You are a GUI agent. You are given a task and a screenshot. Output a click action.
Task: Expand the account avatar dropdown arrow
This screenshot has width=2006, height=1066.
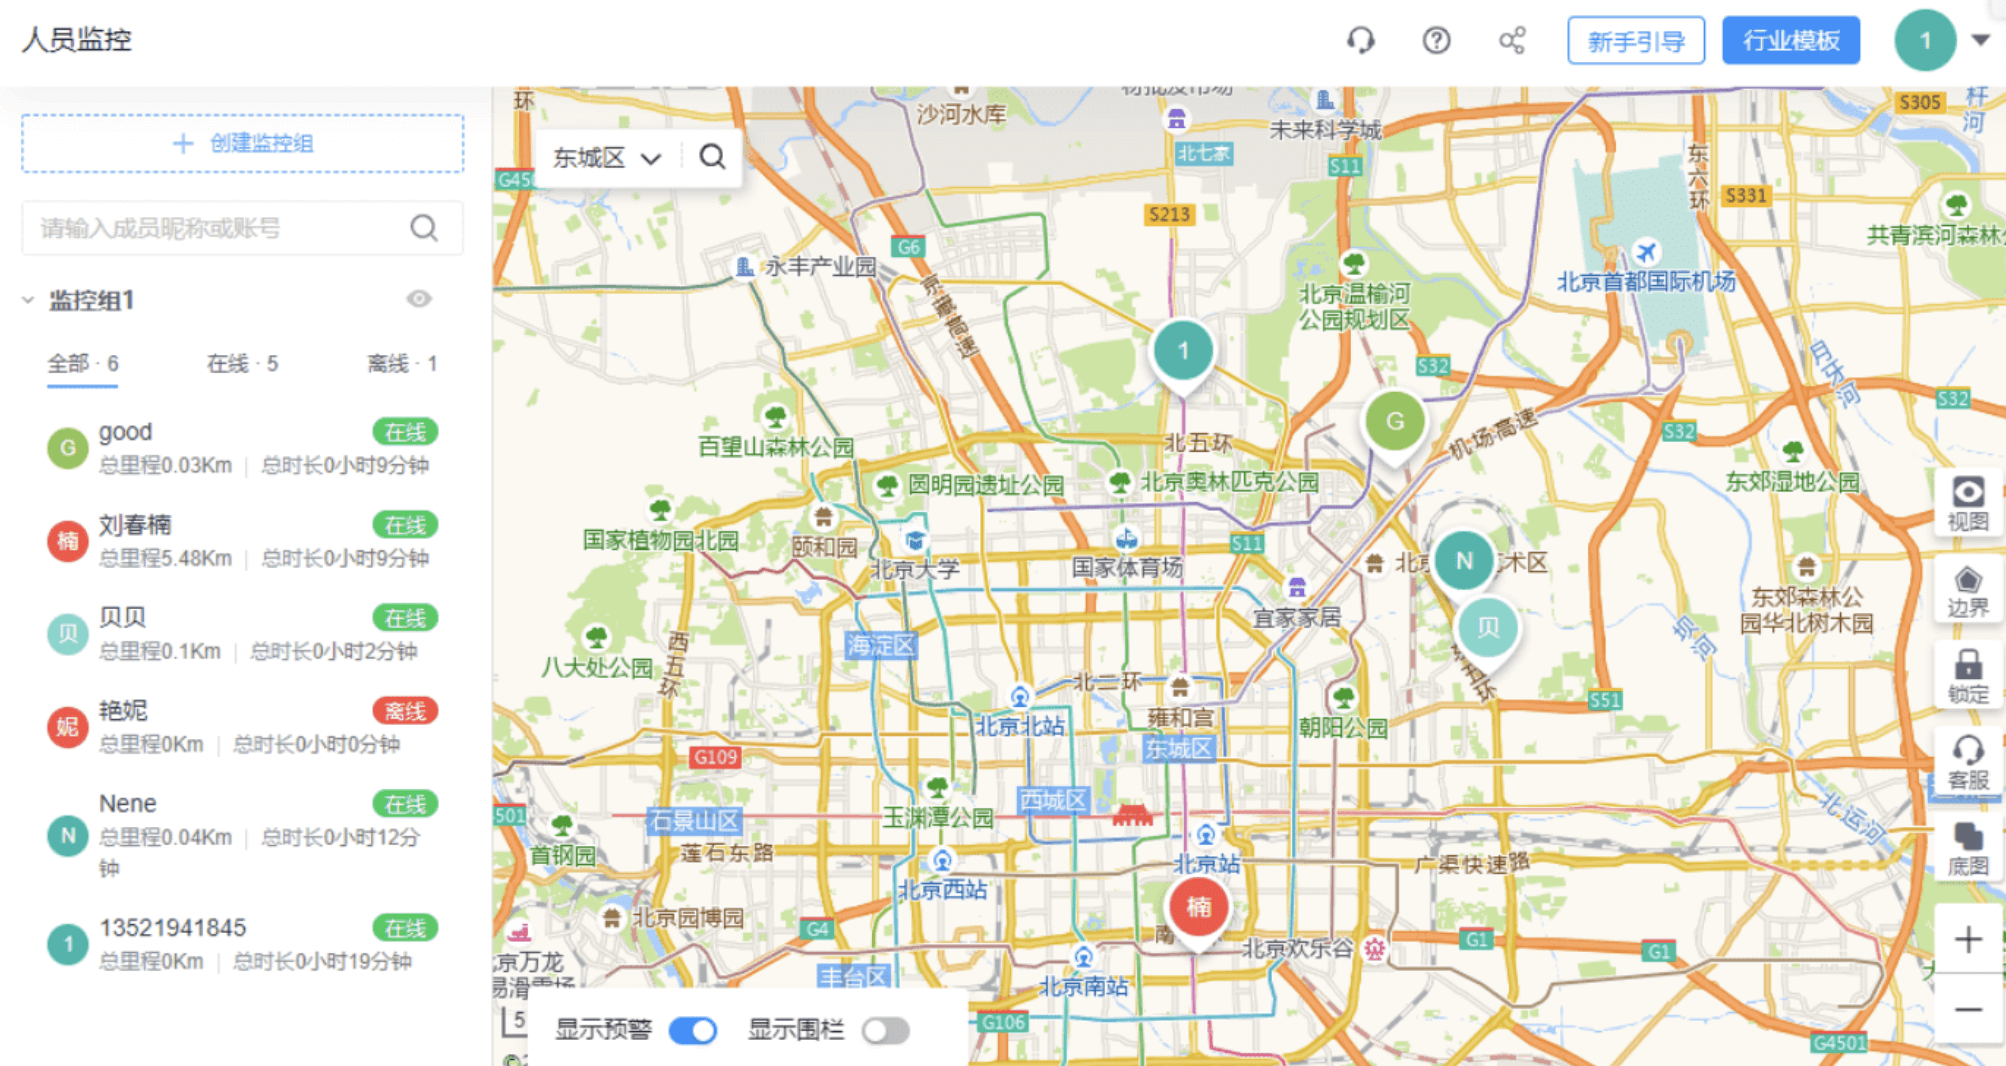coord(1980,41)
